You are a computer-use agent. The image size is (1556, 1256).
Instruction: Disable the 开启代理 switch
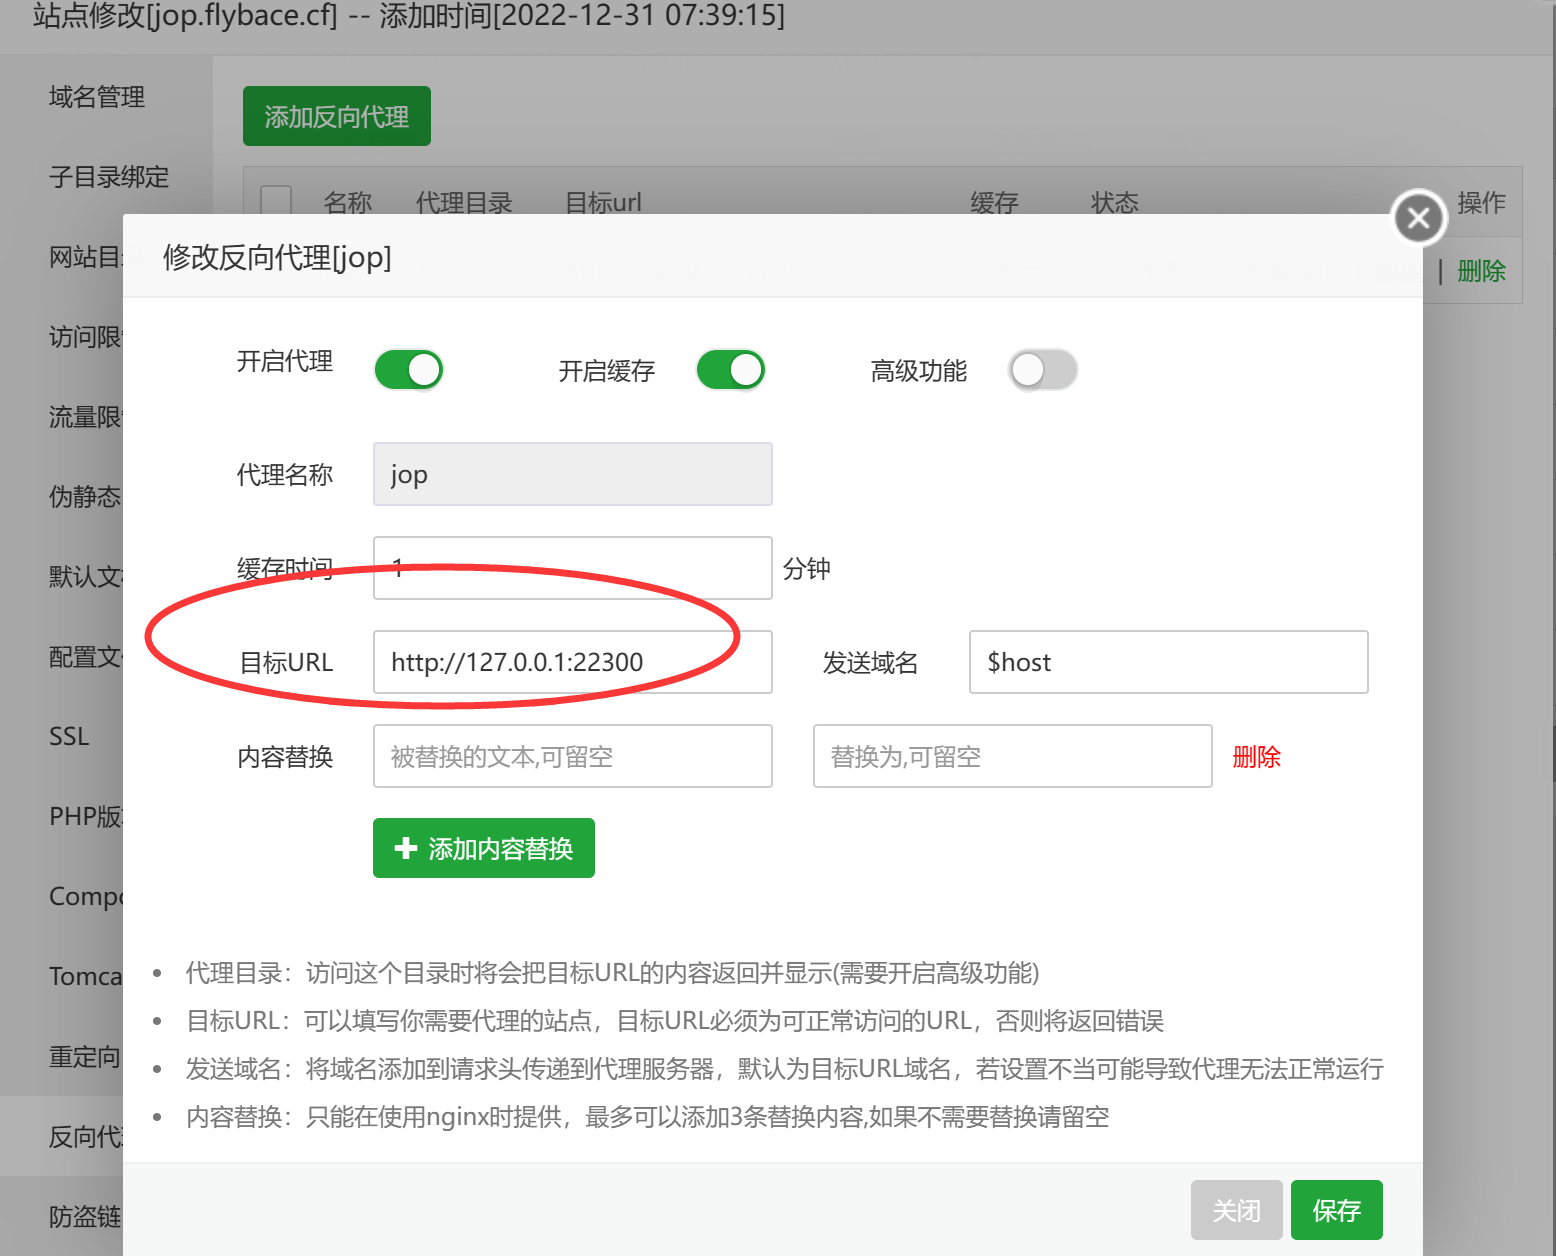click(x=408, y=370)
